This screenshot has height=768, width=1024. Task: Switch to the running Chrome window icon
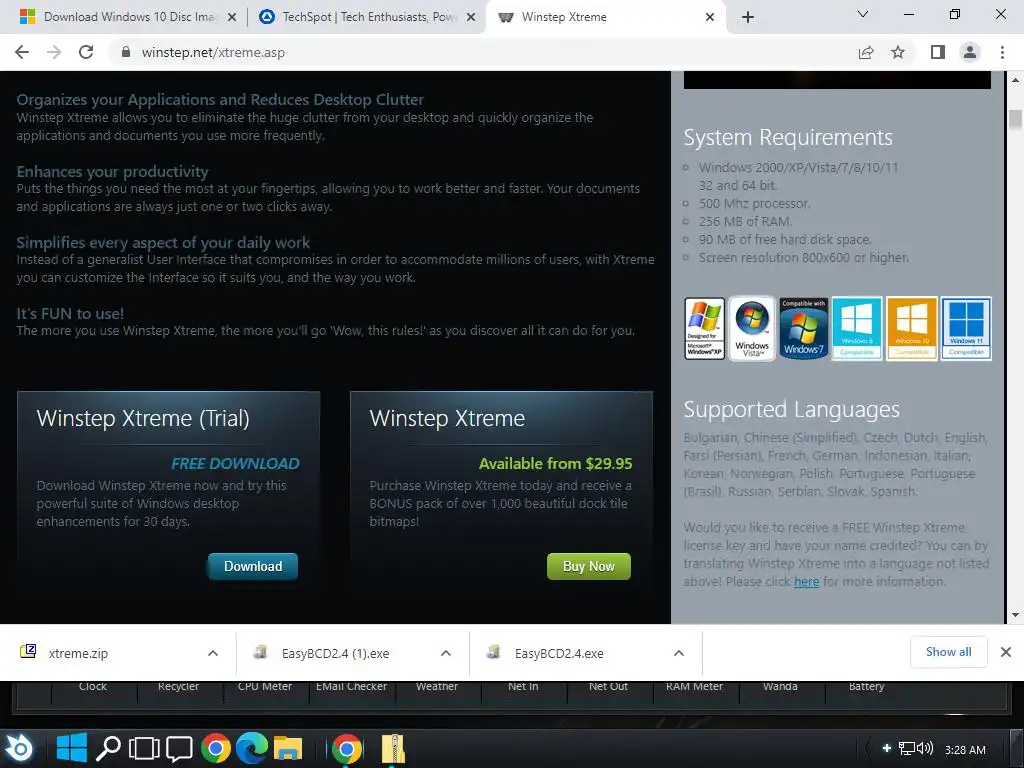pos(347,748)
